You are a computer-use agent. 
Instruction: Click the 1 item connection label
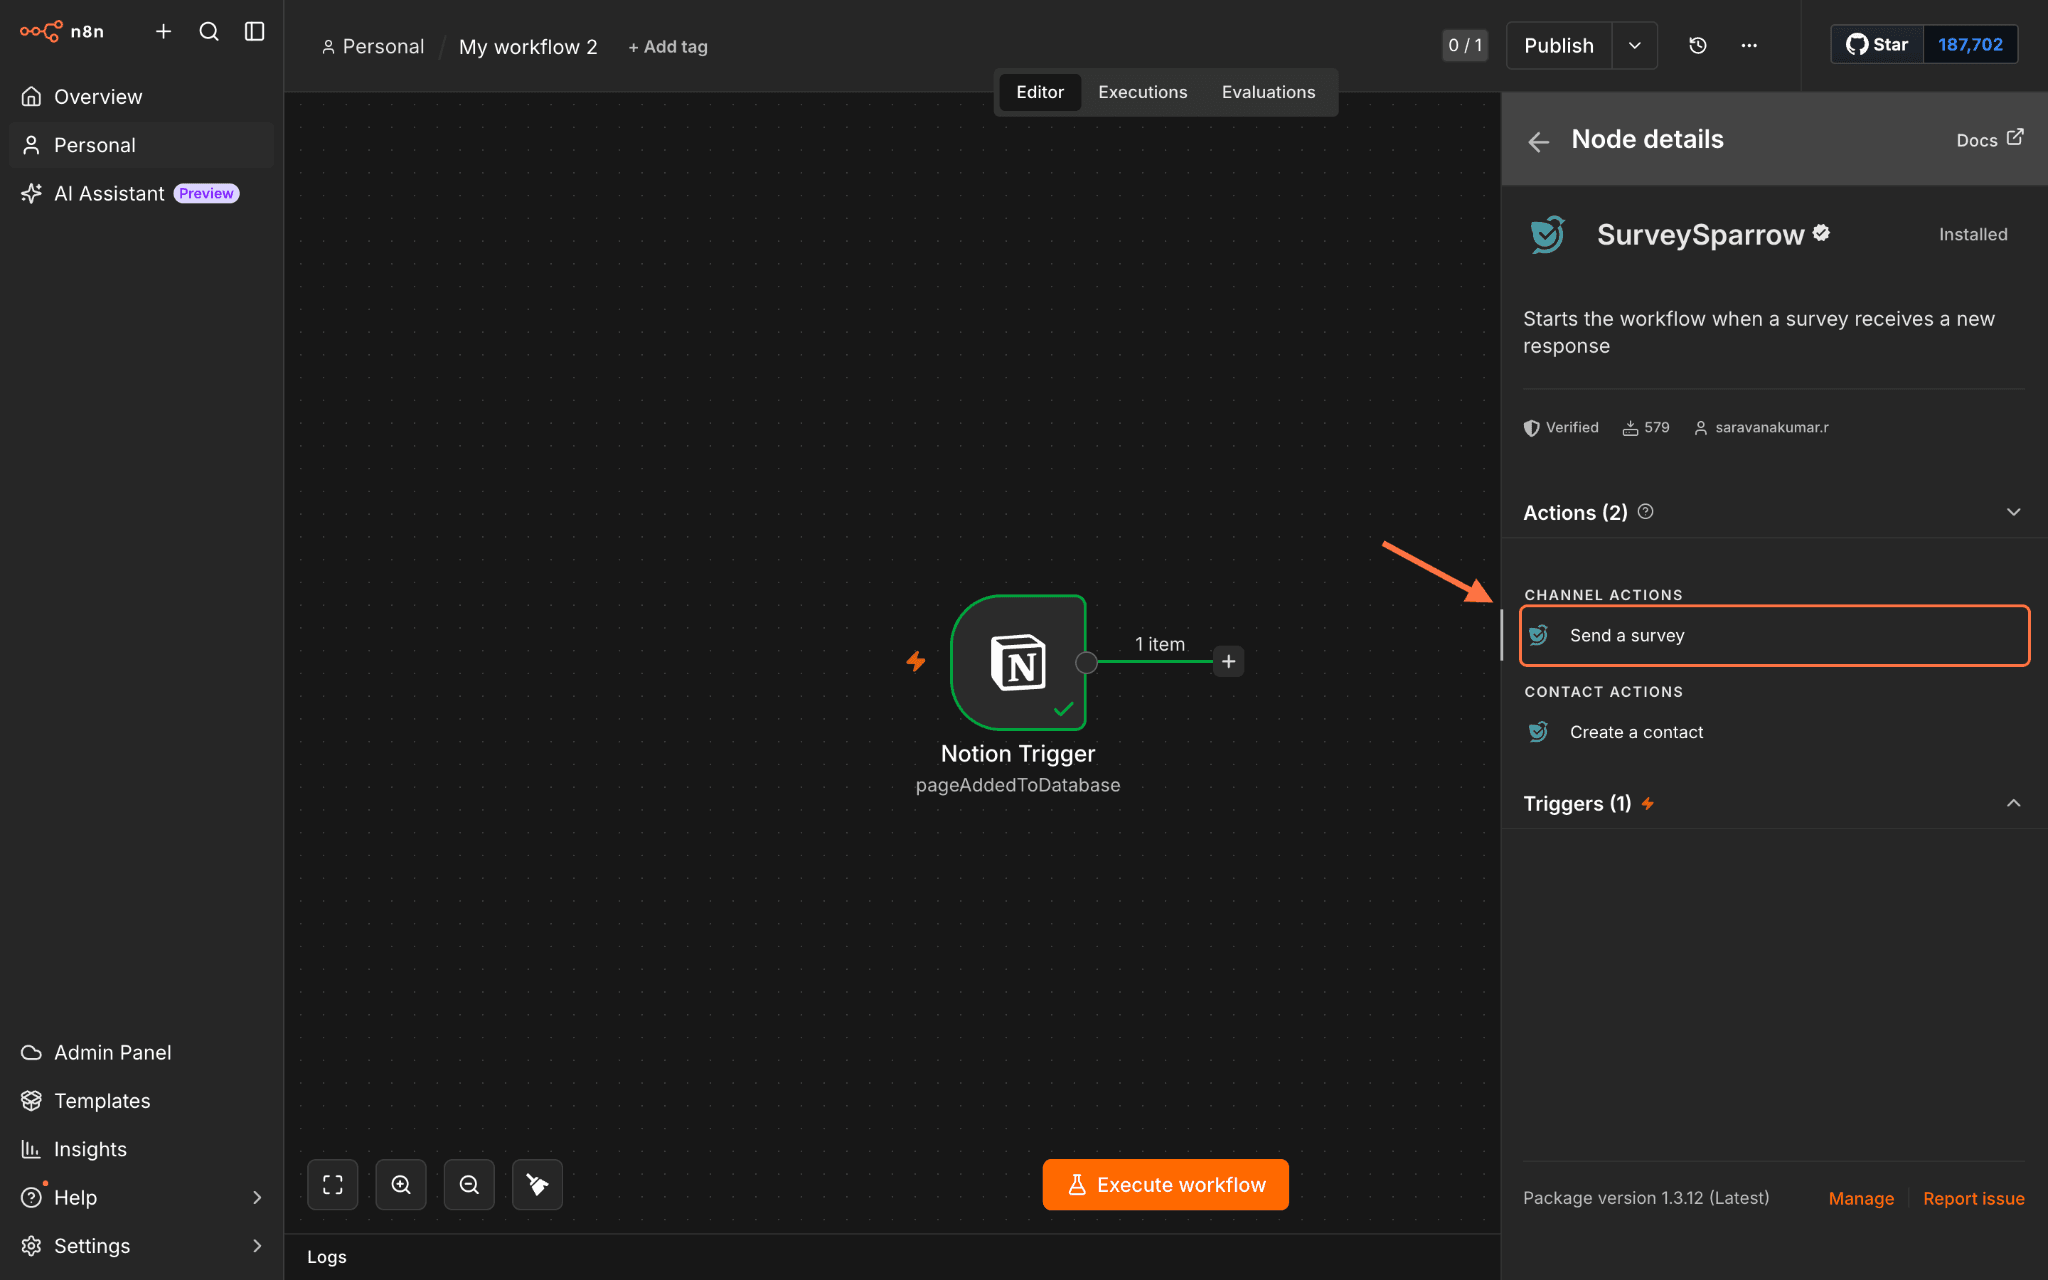pos(1160,644)
